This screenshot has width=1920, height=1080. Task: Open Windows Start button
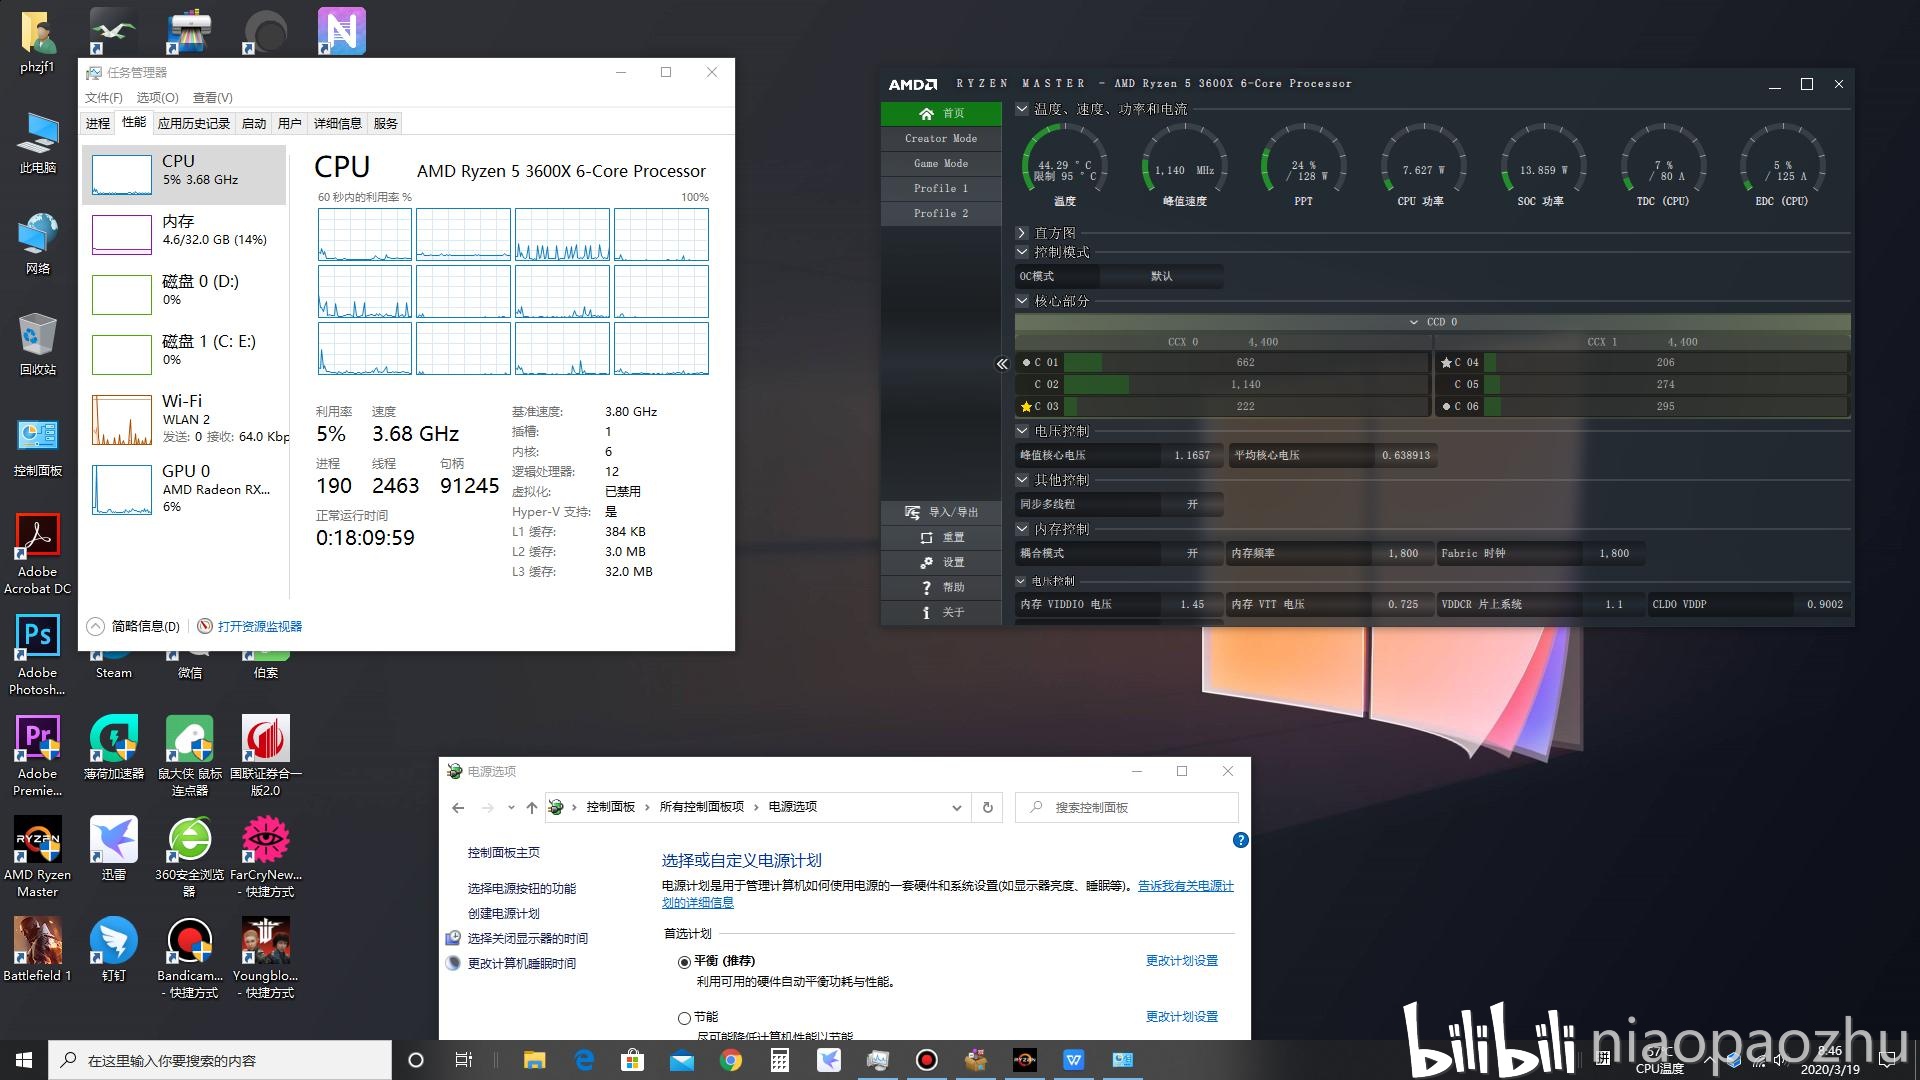pos(24,1060)
